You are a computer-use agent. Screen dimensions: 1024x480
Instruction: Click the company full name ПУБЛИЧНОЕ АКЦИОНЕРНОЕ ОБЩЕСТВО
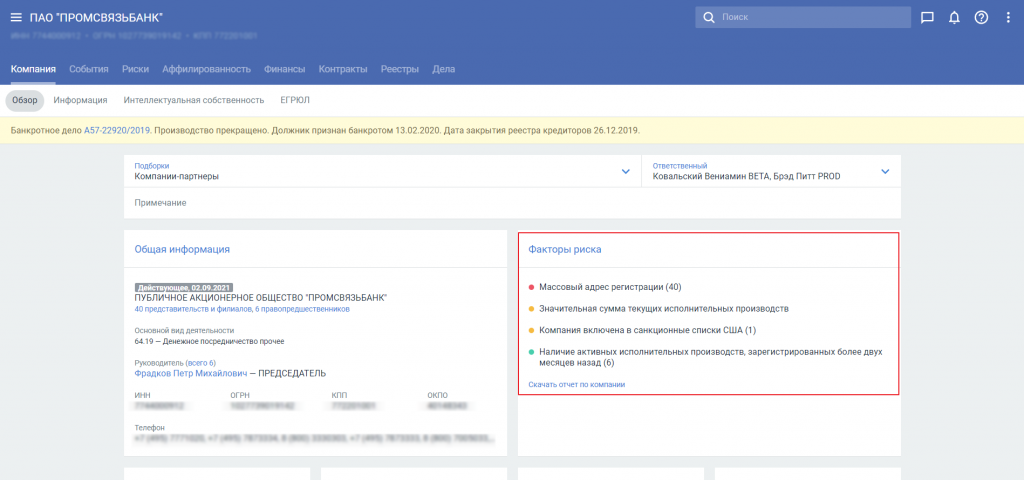coord(261,298)
